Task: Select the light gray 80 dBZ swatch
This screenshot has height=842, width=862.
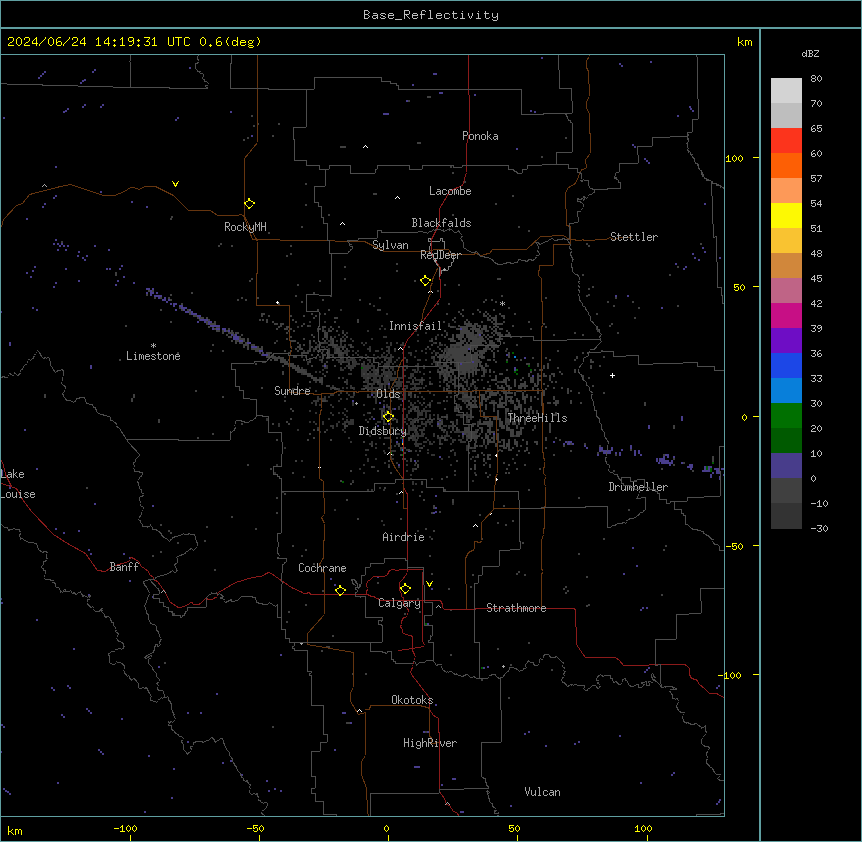Action: tap(786, 90)
